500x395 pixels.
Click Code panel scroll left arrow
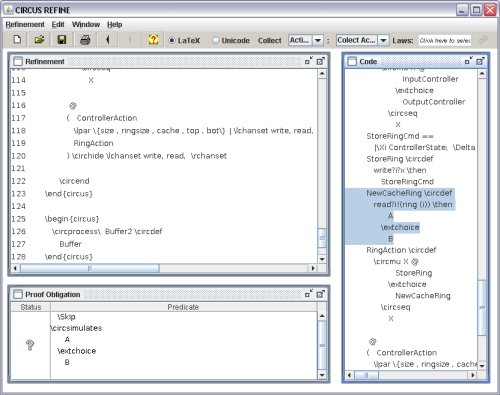[349, 375]
